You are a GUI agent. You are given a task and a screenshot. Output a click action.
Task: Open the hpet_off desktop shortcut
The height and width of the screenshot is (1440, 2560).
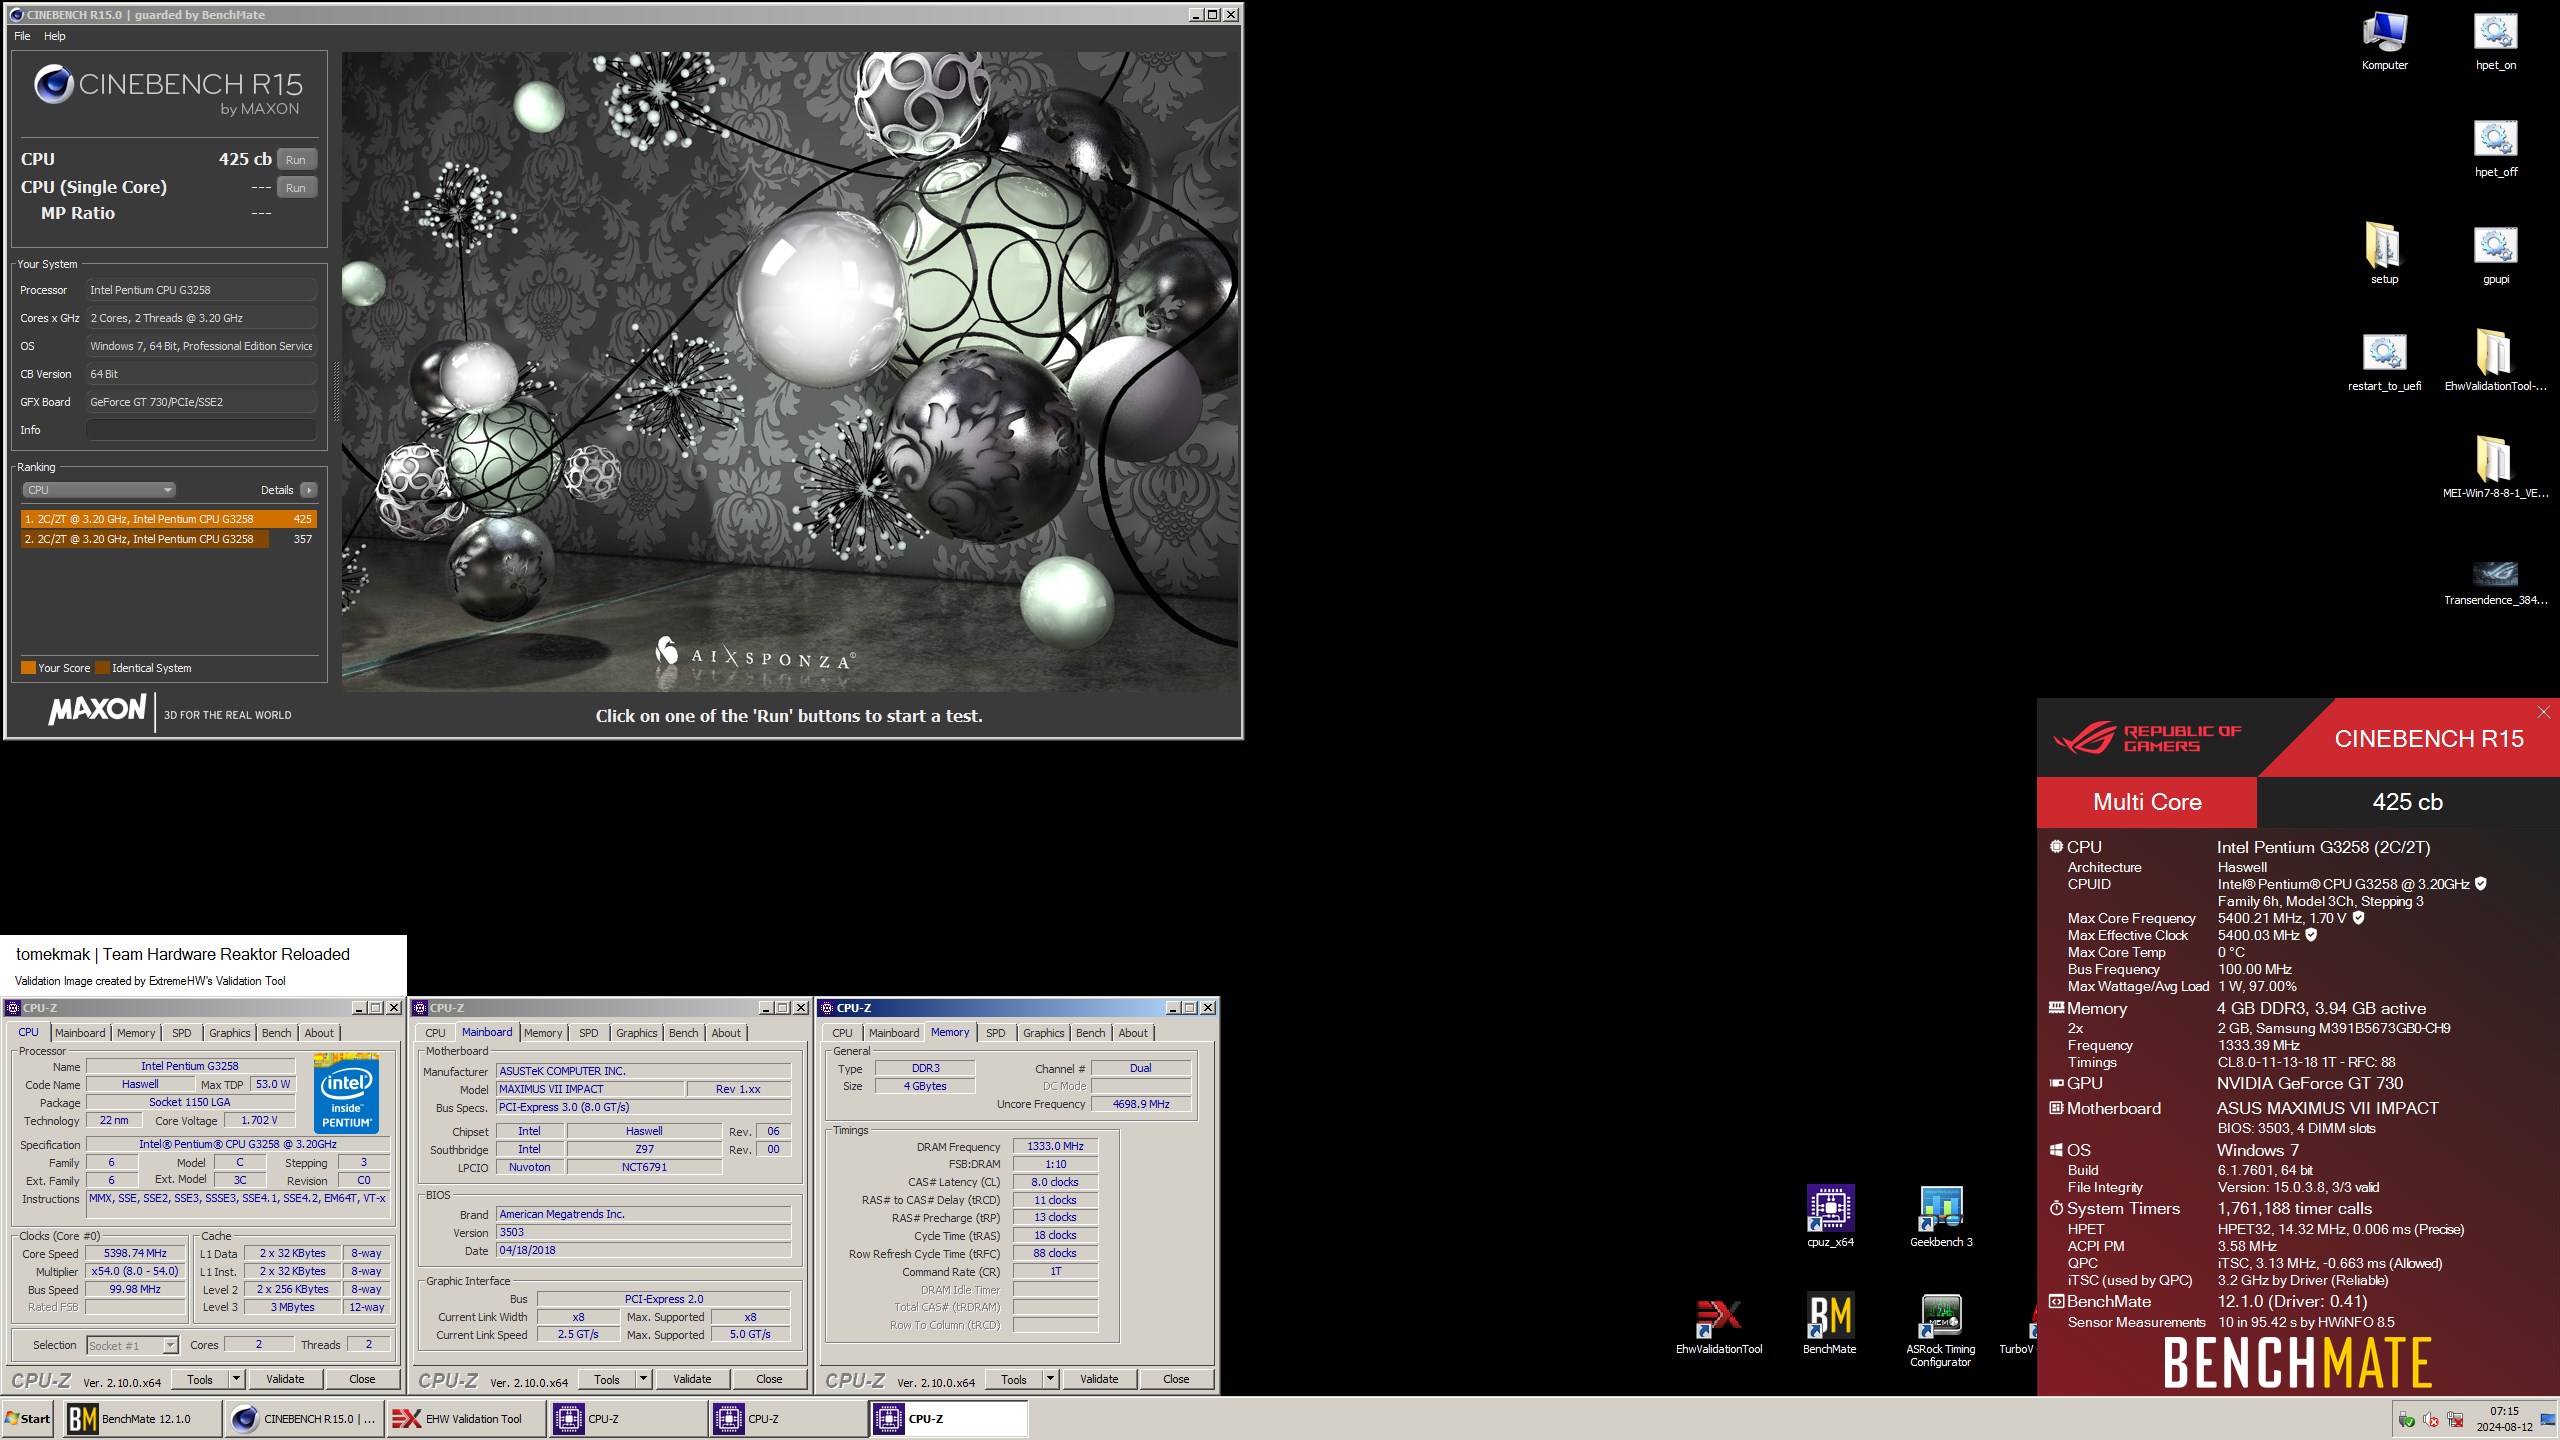coord(2495,148)
